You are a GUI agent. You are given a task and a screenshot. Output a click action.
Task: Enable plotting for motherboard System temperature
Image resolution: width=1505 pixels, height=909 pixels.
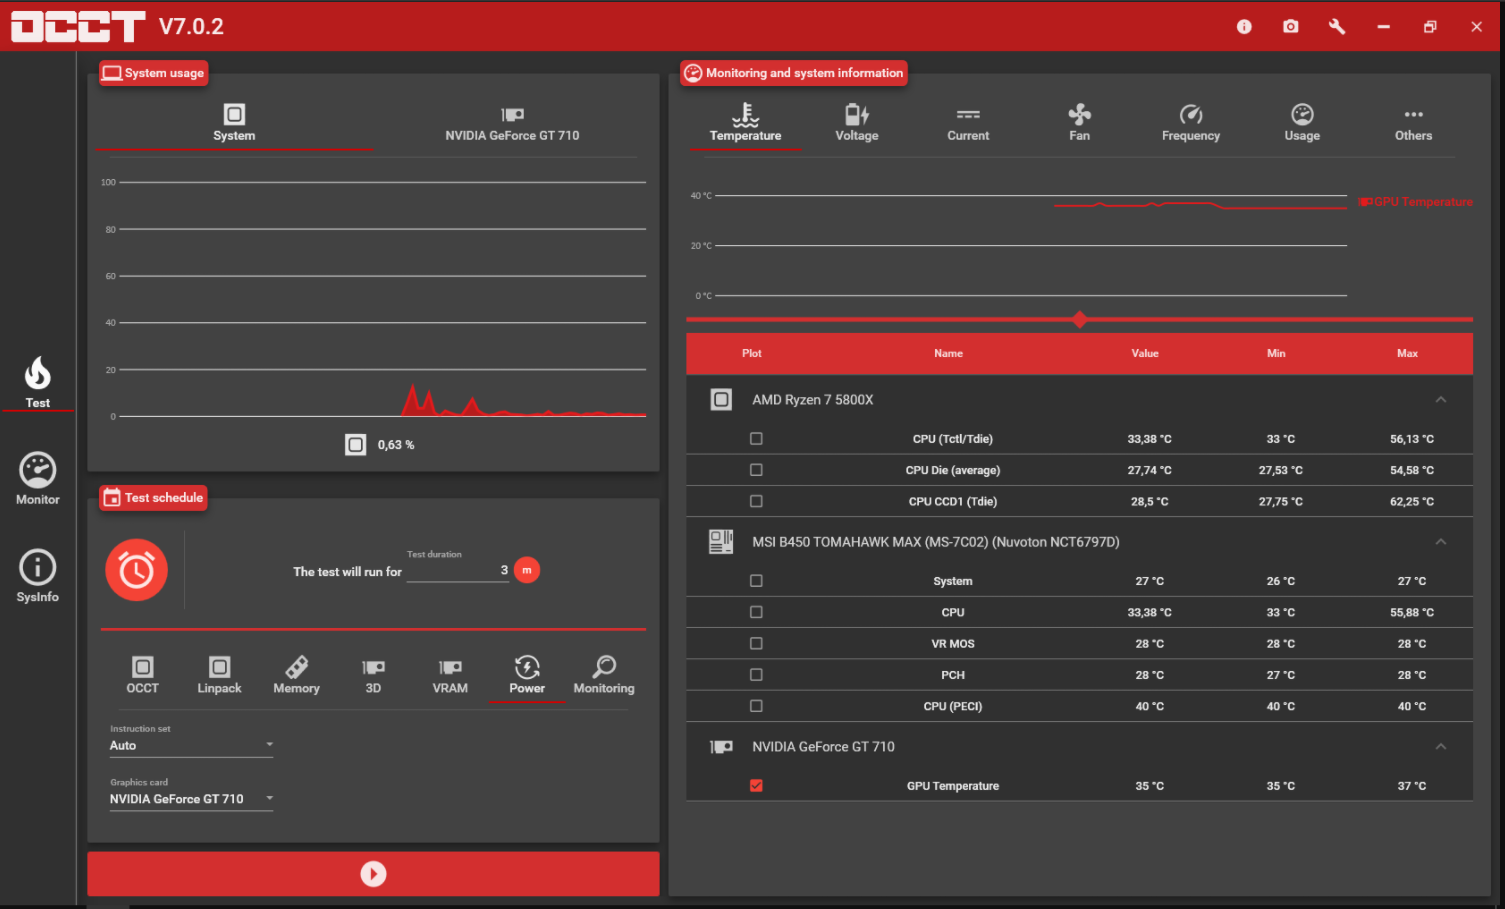[x=756, y=581]
